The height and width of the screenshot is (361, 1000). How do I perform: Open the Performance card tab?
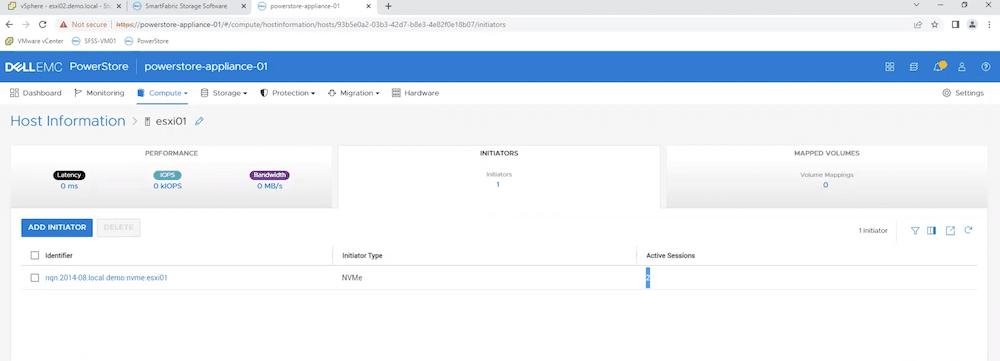(171, 176)
